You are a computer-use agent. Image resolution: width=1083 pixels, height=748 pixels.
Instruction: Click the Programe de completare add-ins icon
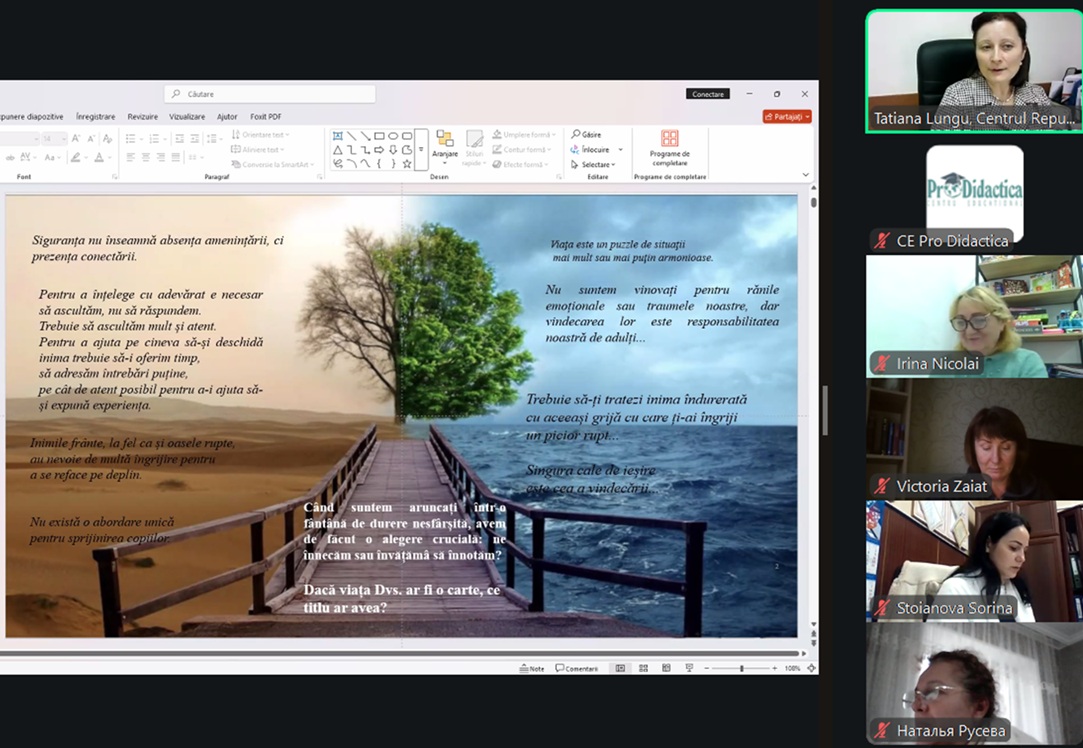669,139
